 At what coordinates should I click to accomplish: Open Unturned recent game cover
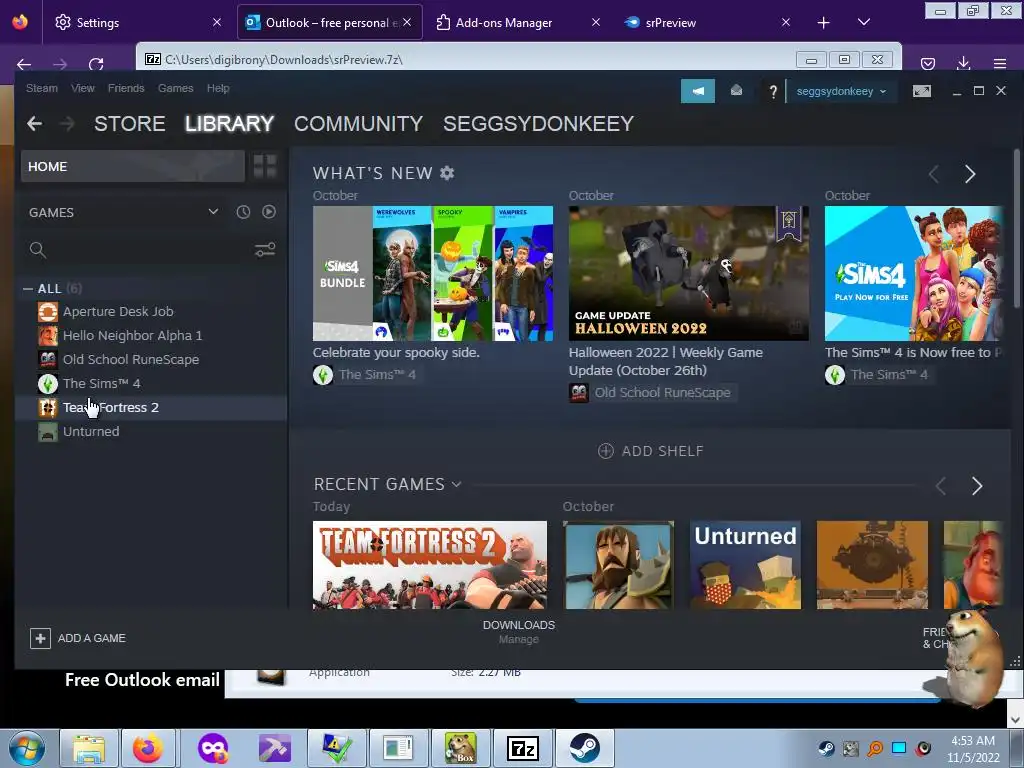click(x=746, y=565)
